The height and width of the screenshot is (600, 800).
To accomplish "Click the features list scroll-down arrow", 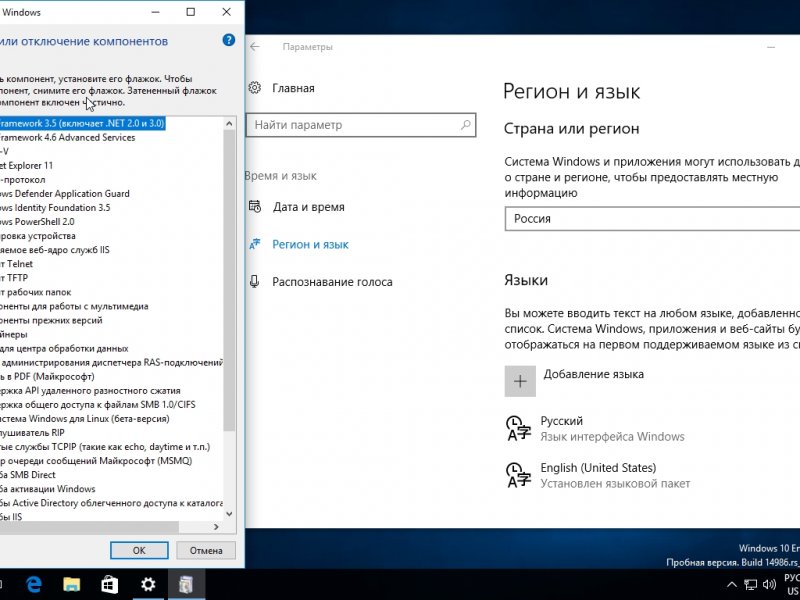I will click(x=229, y=514).
